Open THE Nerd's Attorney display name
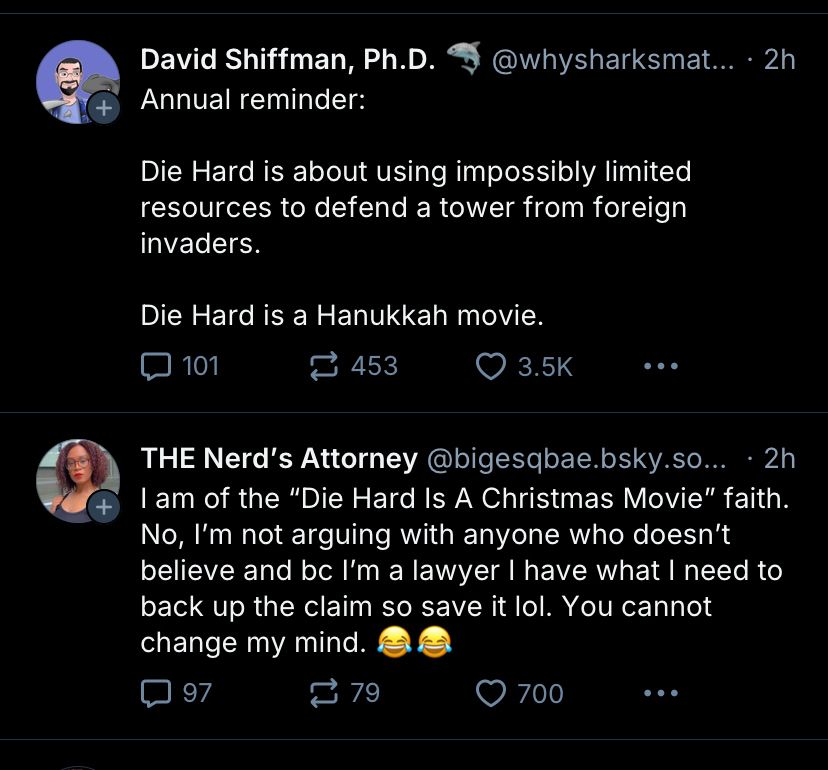This screenshot has width=828, height=770. (279, 458)
